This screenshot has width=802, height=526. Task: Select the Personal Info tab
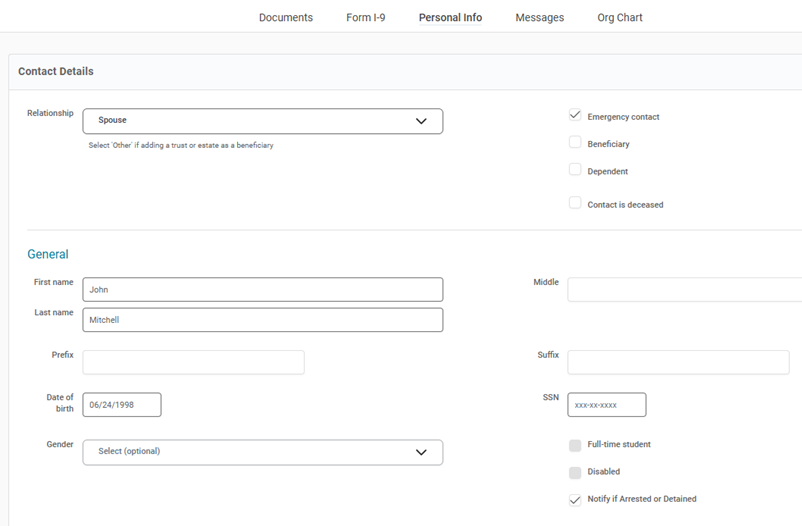(x=450, y=17)
